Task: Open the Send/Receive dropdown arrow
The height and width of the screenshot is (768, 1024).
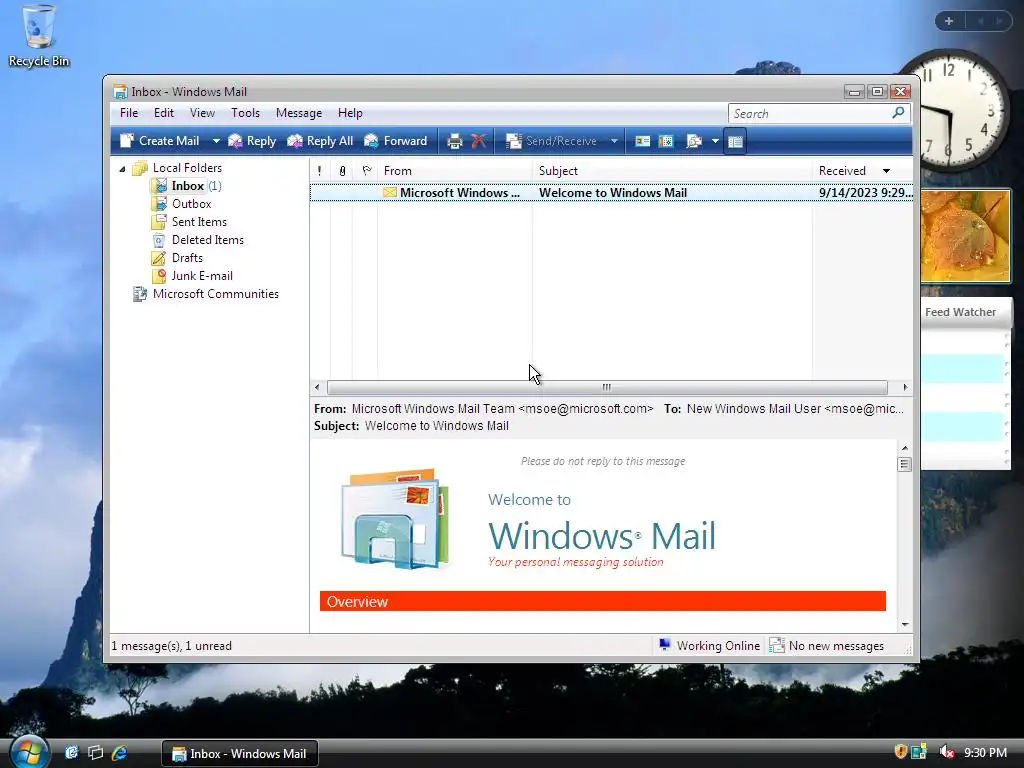Action: point(614,141)
